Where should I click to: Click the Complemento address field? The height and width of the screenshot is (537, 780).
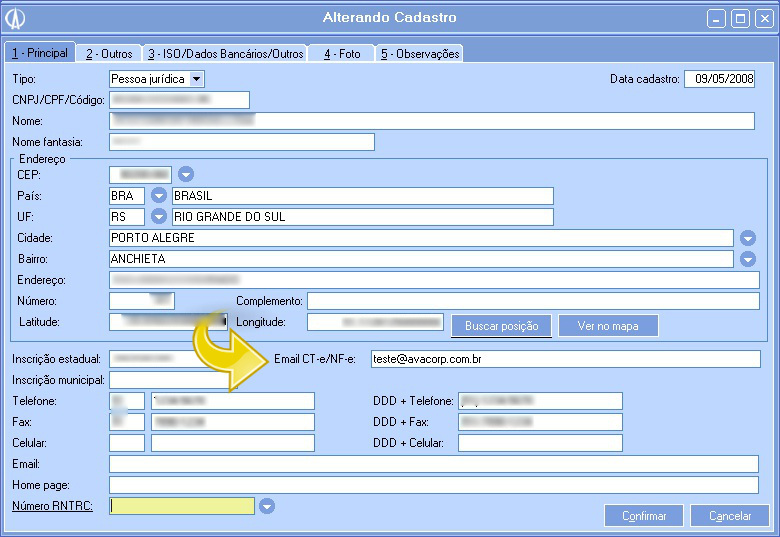click(532, 301)
